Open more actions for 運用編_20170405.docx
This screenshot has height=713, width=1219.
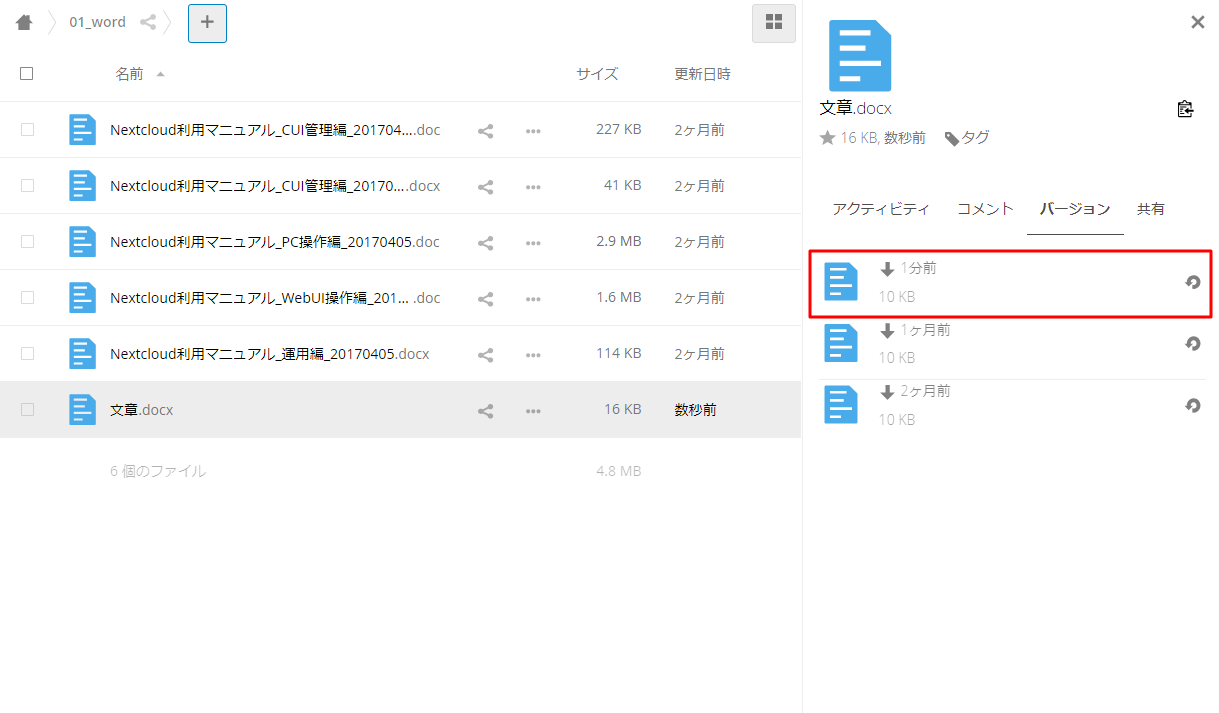(533, 355)
